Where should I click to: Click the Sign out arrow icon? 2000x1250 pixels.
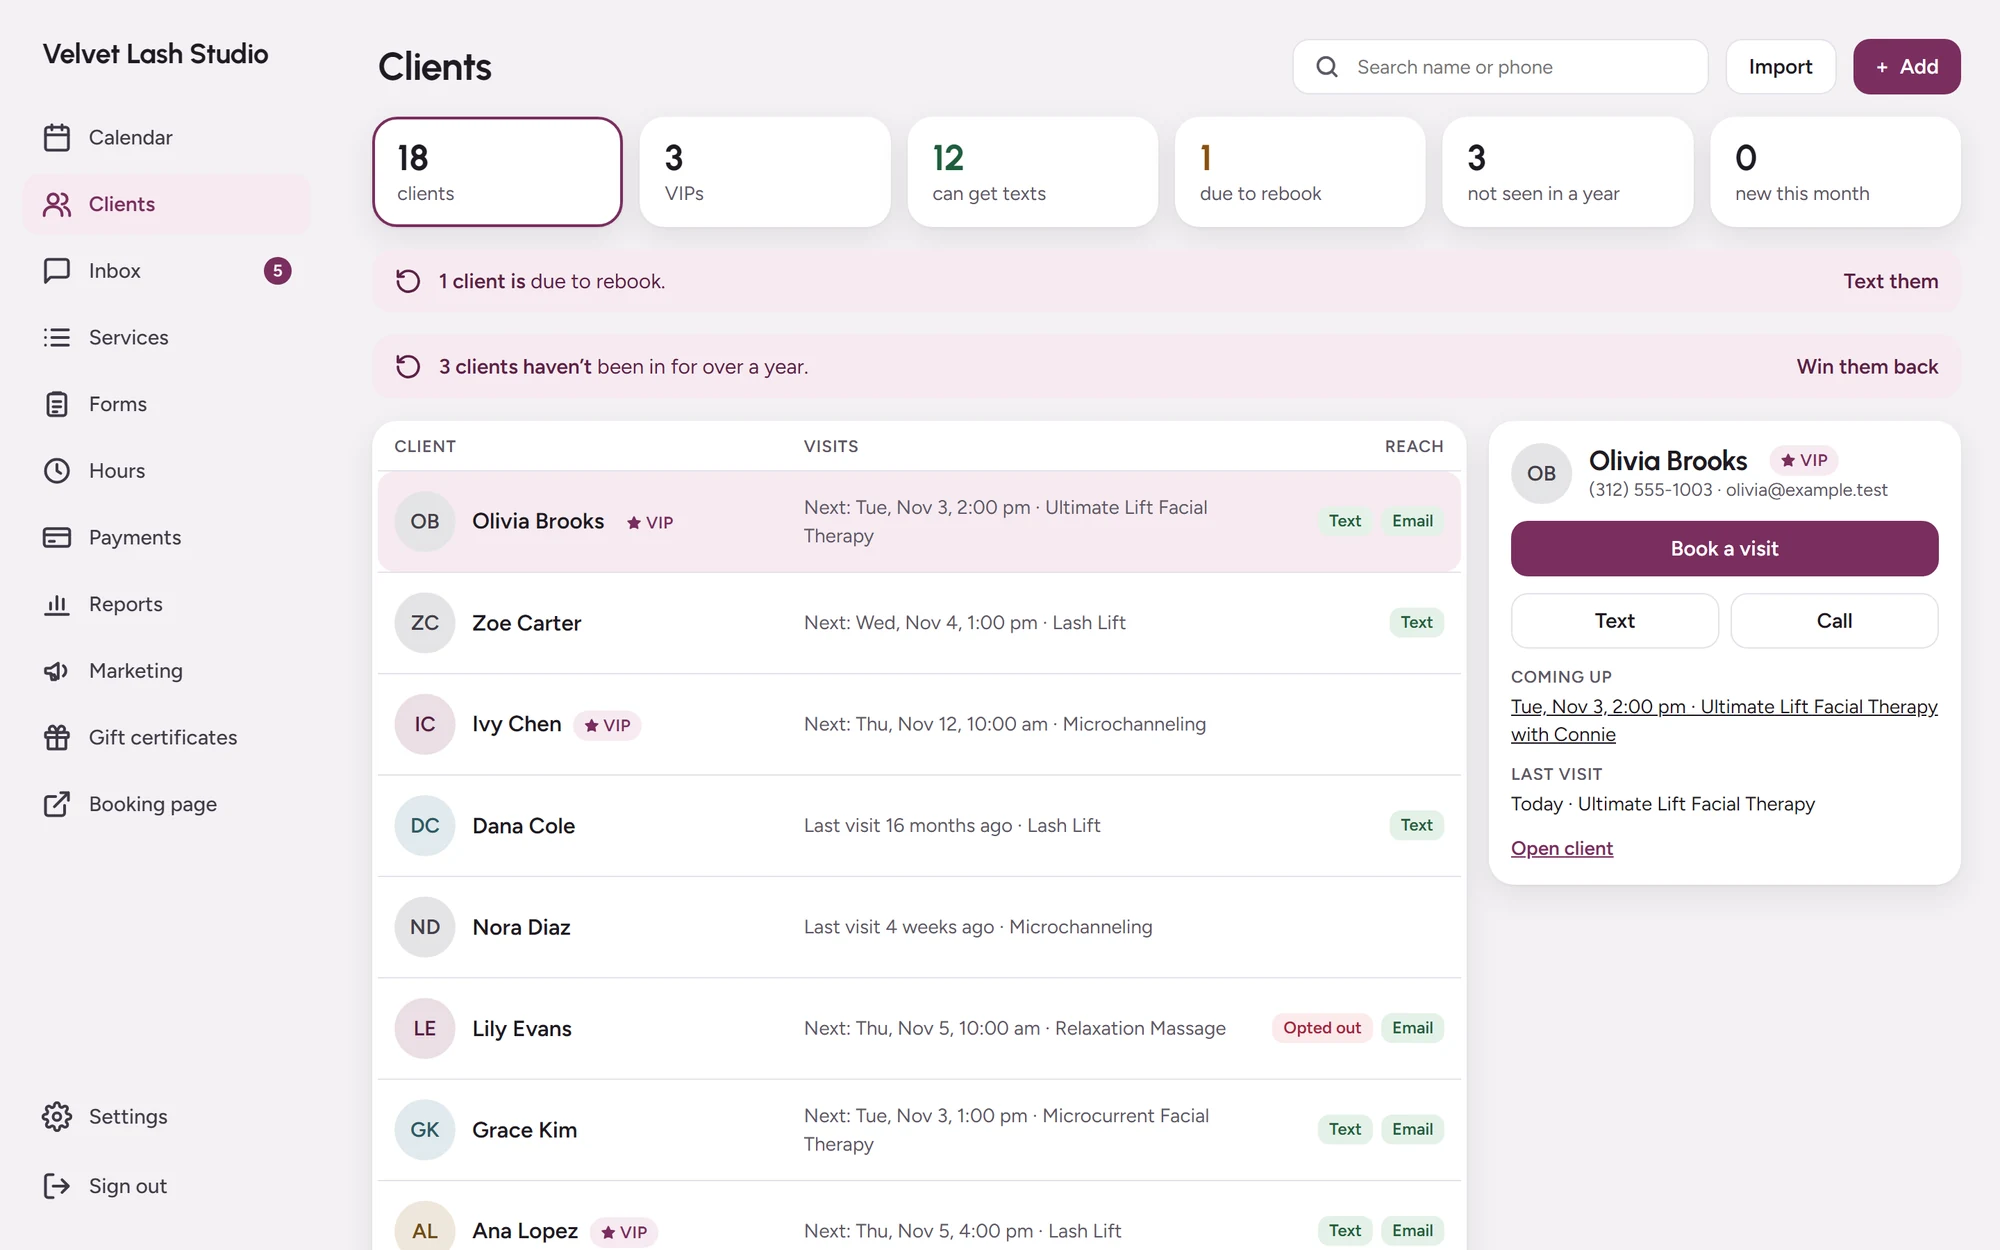pos(57,1186)
